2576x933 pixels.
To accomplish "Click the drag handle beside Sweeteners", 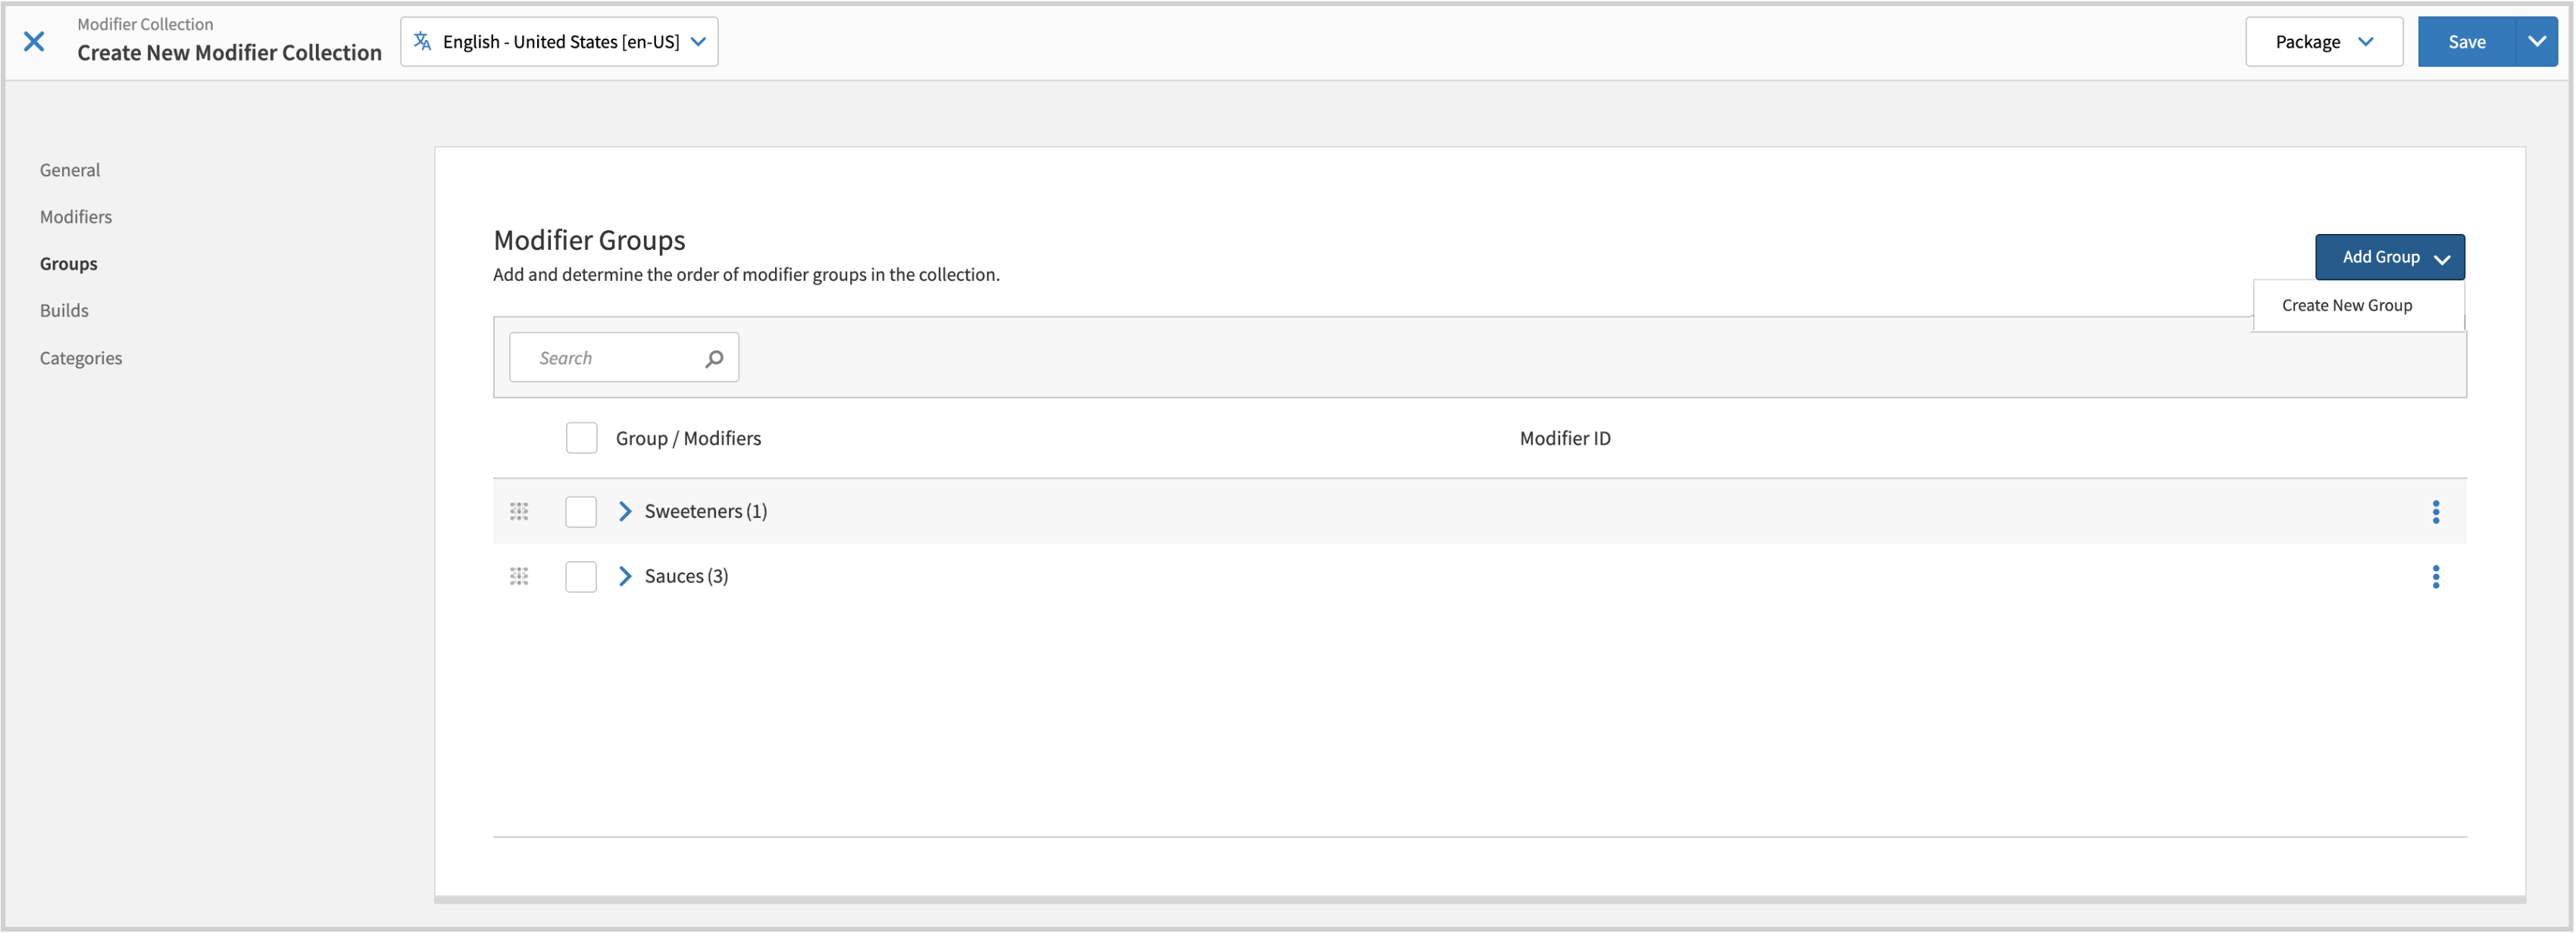I will [519, 511].
